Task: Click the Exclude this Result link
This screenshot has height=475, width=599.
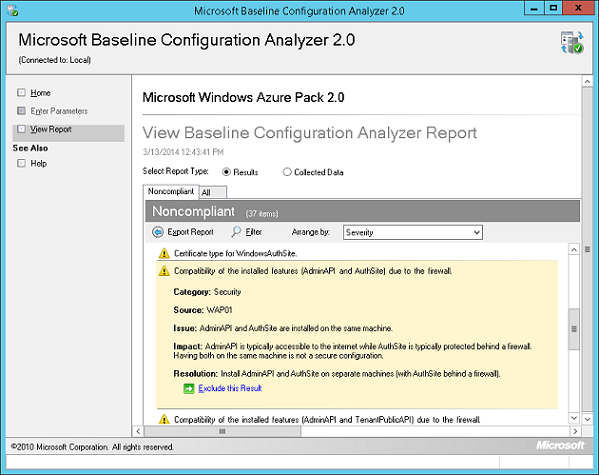Action: (x=230, y=388)
